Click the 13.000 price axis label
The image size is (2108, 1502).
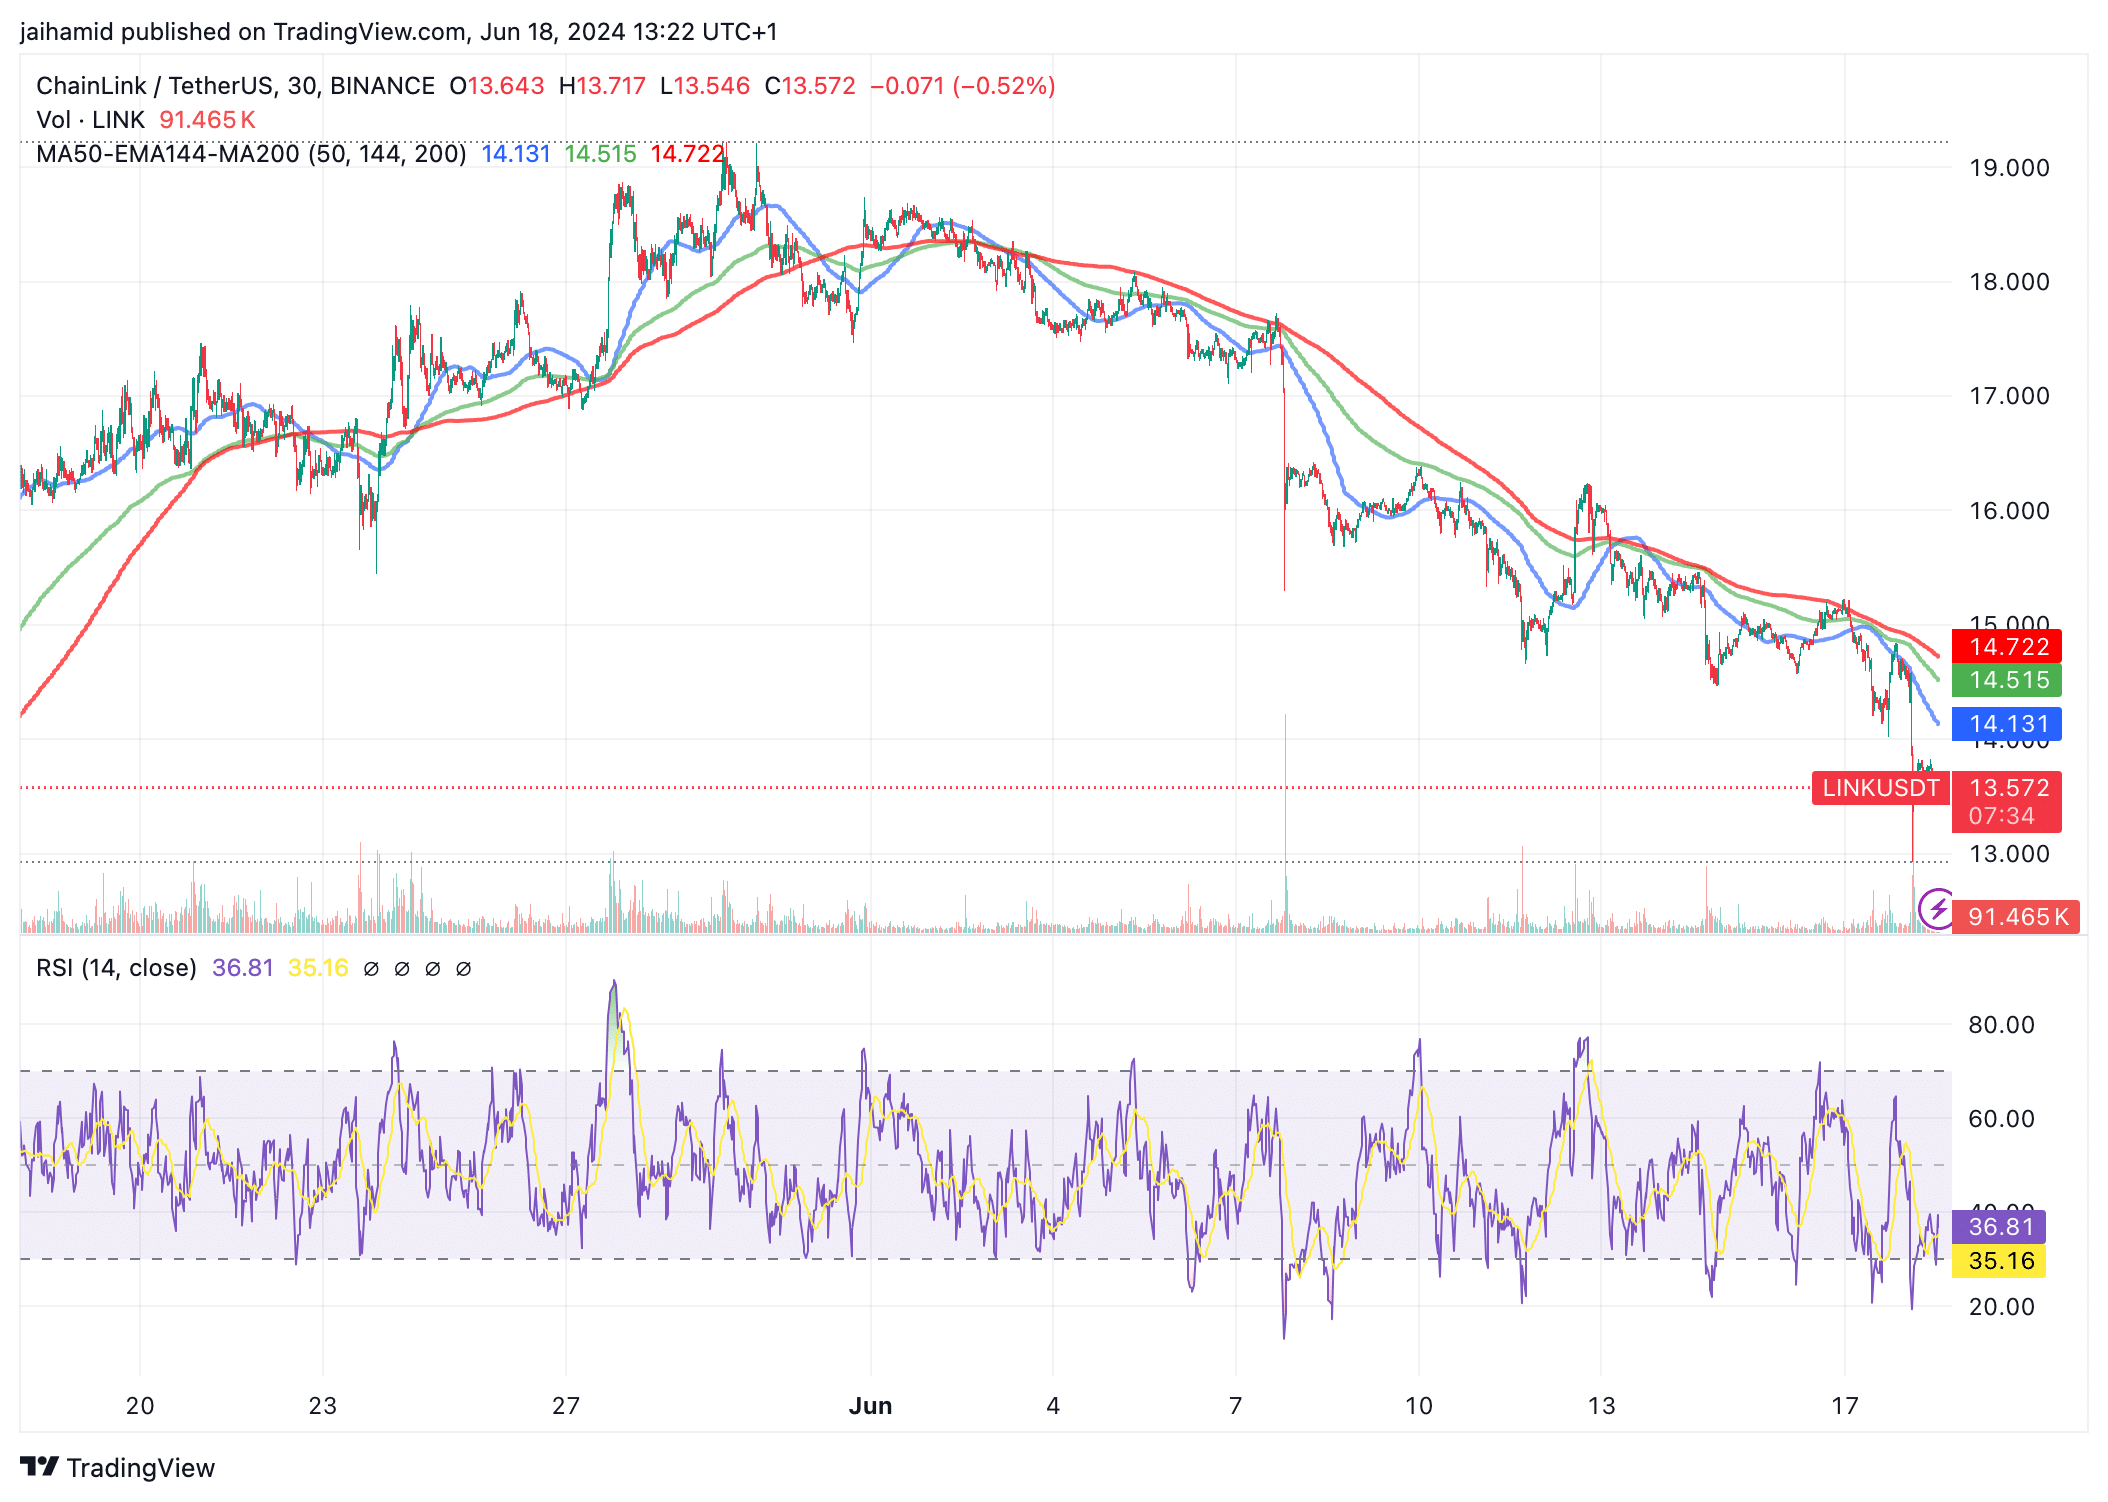click(2009, 854)
